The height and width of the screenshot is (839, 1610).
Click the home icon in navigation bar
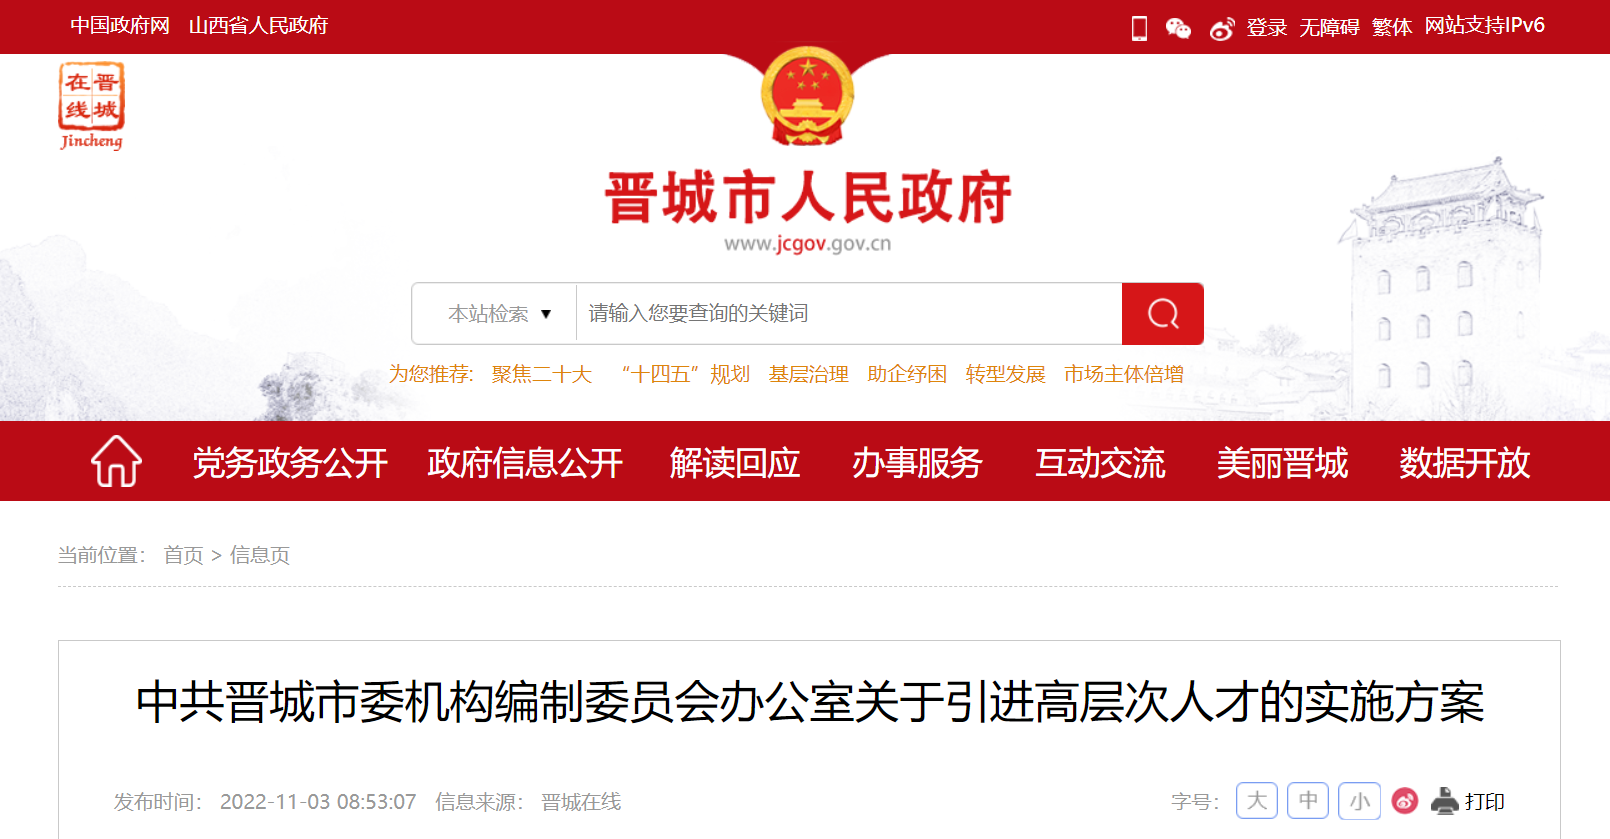tap(116, 462)
